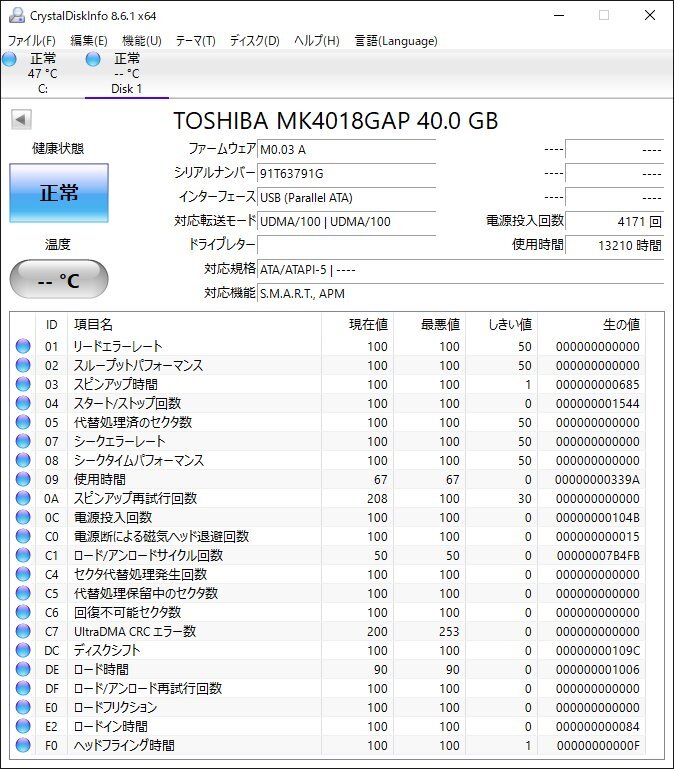Screen dimensions: 674x769
Task: Click the blue 正常 health status button
Action: pos(59,193)
